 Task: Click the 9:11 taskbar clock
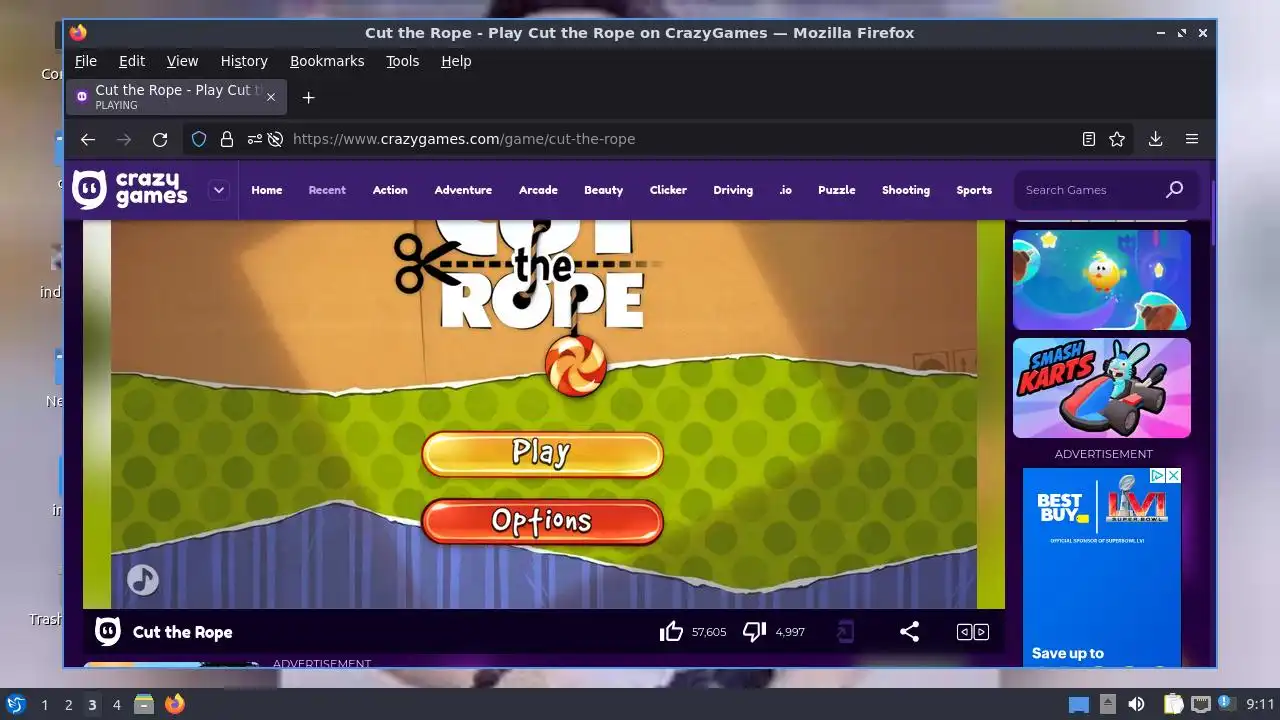pyautogui.click(x=1261, y=704)
